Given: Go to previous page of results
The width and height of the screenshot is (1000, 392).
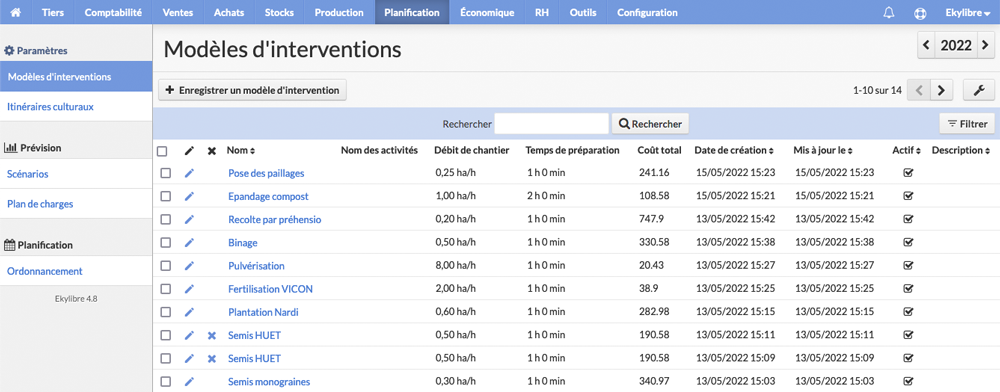Looking at the screenshot, I should (919, 91).
